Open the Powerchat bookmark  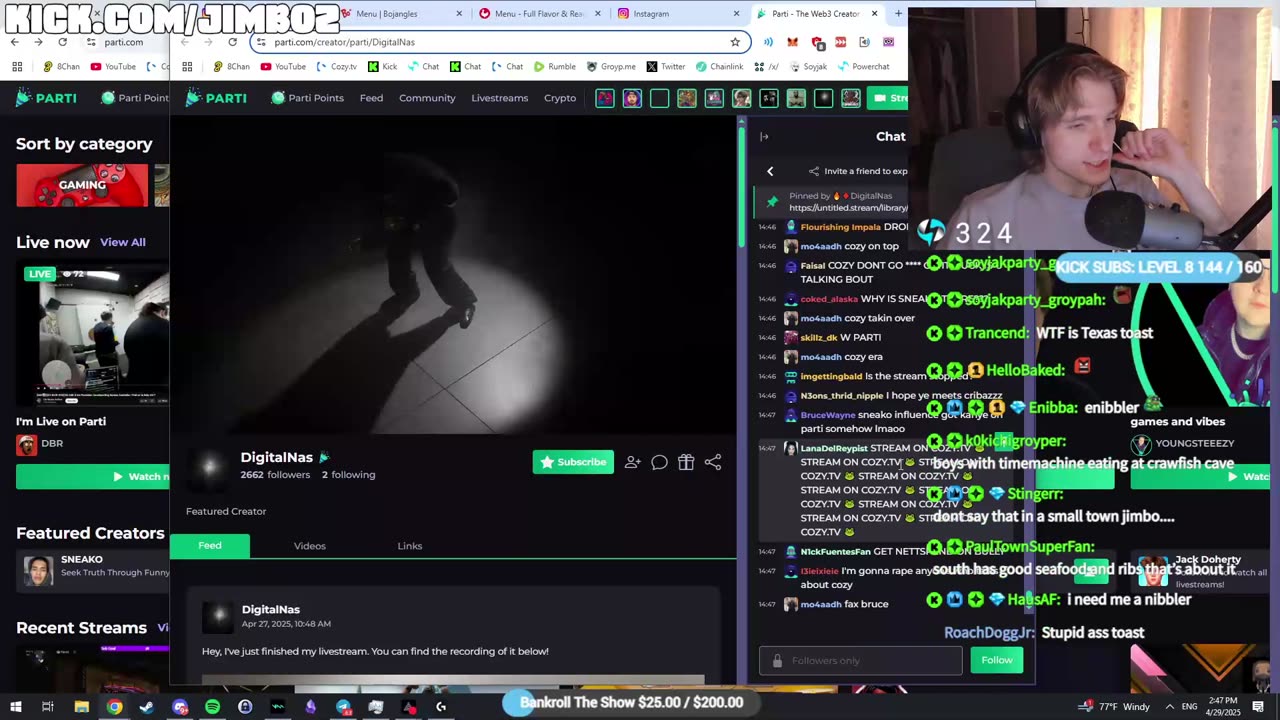[862, 67]
